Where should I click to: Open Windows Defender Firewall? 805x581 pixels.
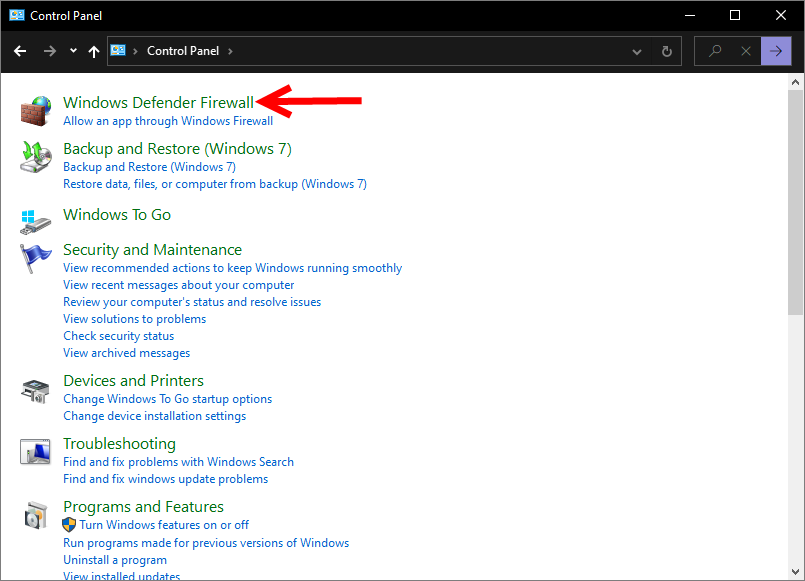tap(158, 103)
